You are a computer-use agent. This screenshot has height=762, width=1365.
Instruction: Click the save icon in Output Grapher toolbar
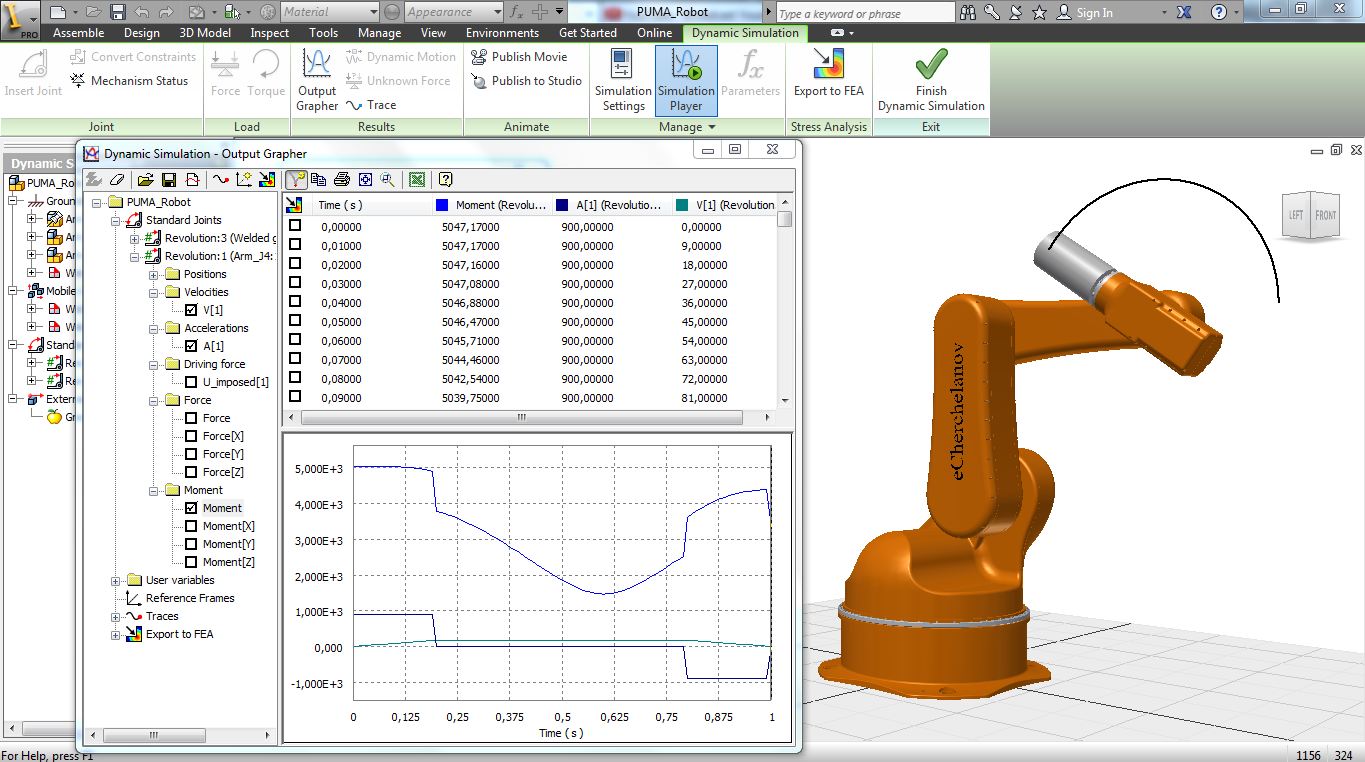point(169,180)
